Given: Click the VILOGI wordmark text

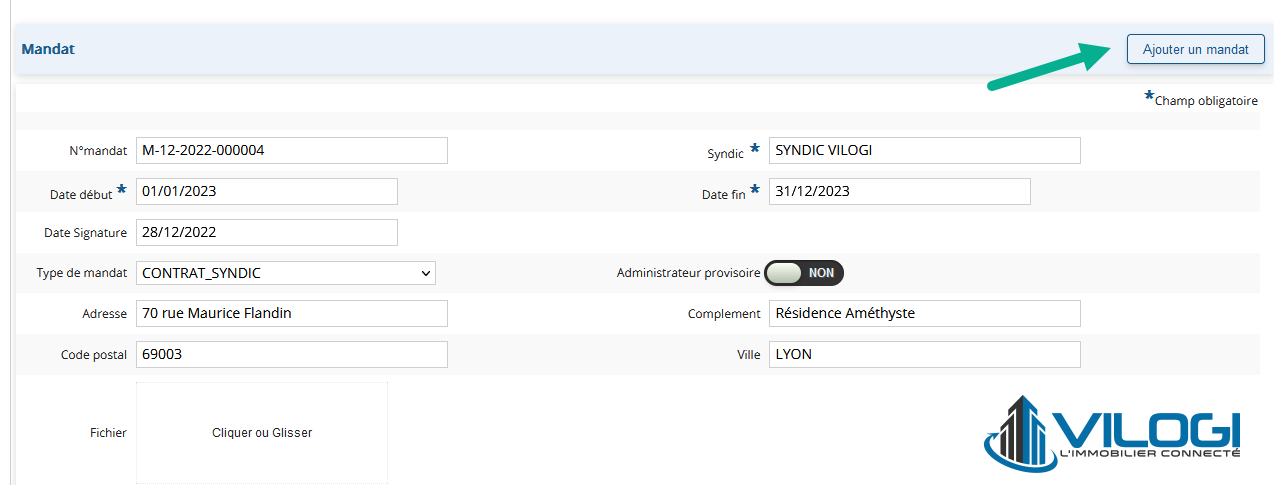Looking at the screenshot, I should [1147, 428].
